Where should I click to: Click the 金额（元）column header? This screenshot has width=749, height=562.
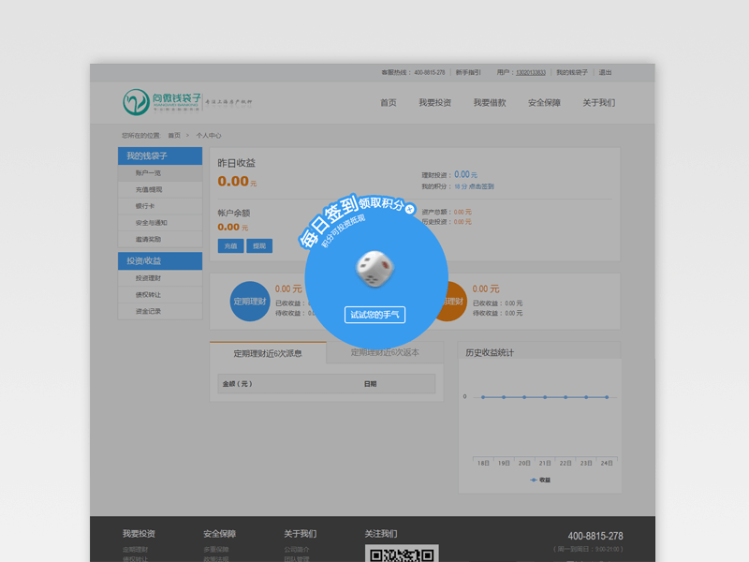click(237, 384)
